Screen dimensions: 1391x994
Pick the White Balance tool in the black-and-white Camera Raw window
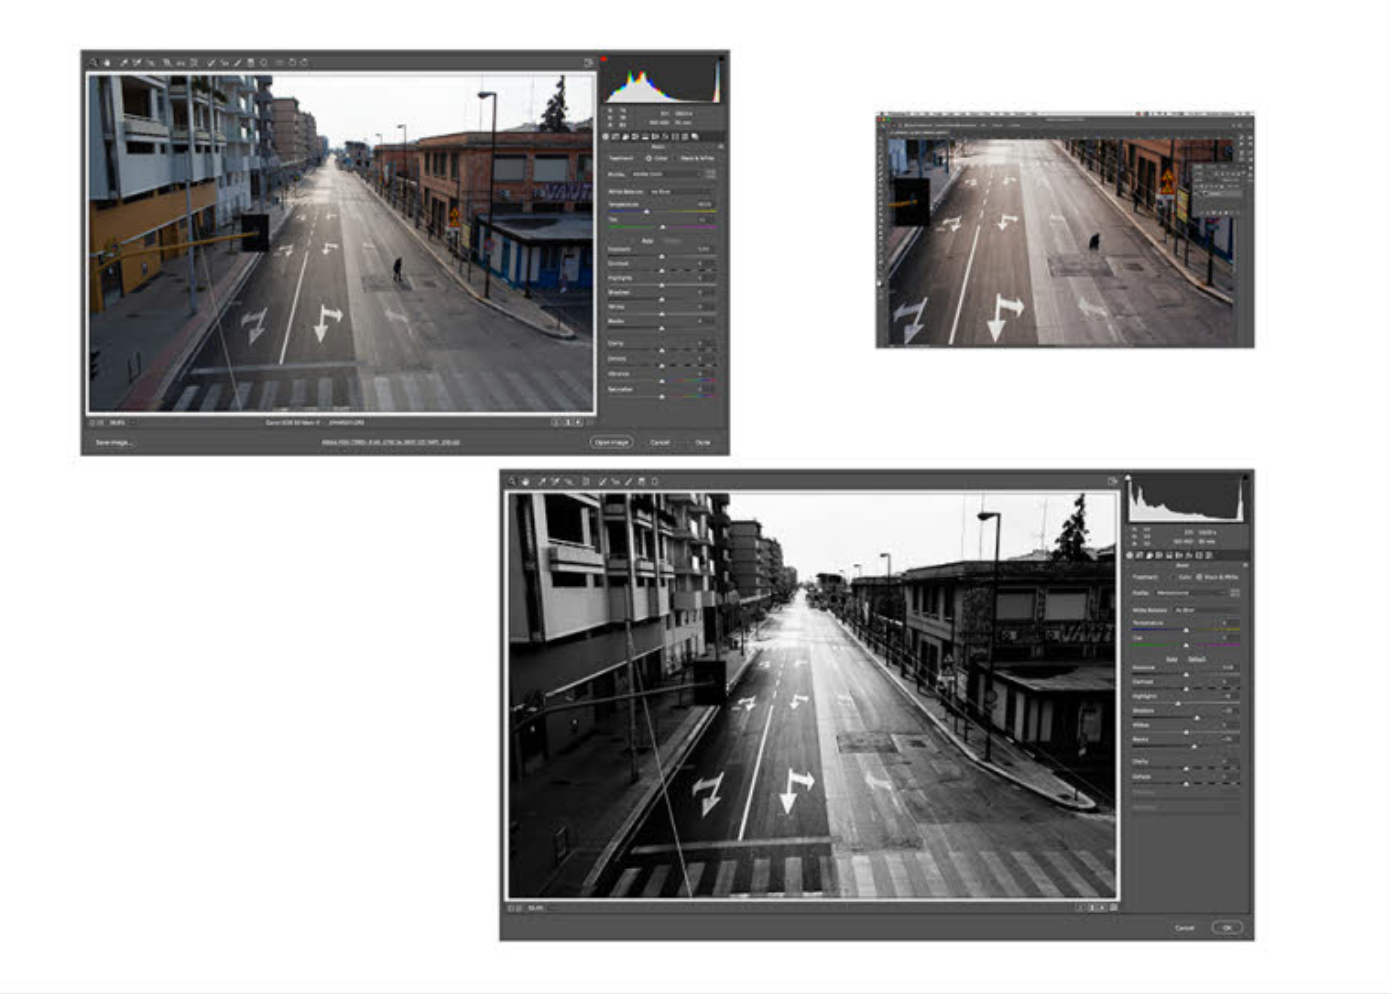pos(541,481)
